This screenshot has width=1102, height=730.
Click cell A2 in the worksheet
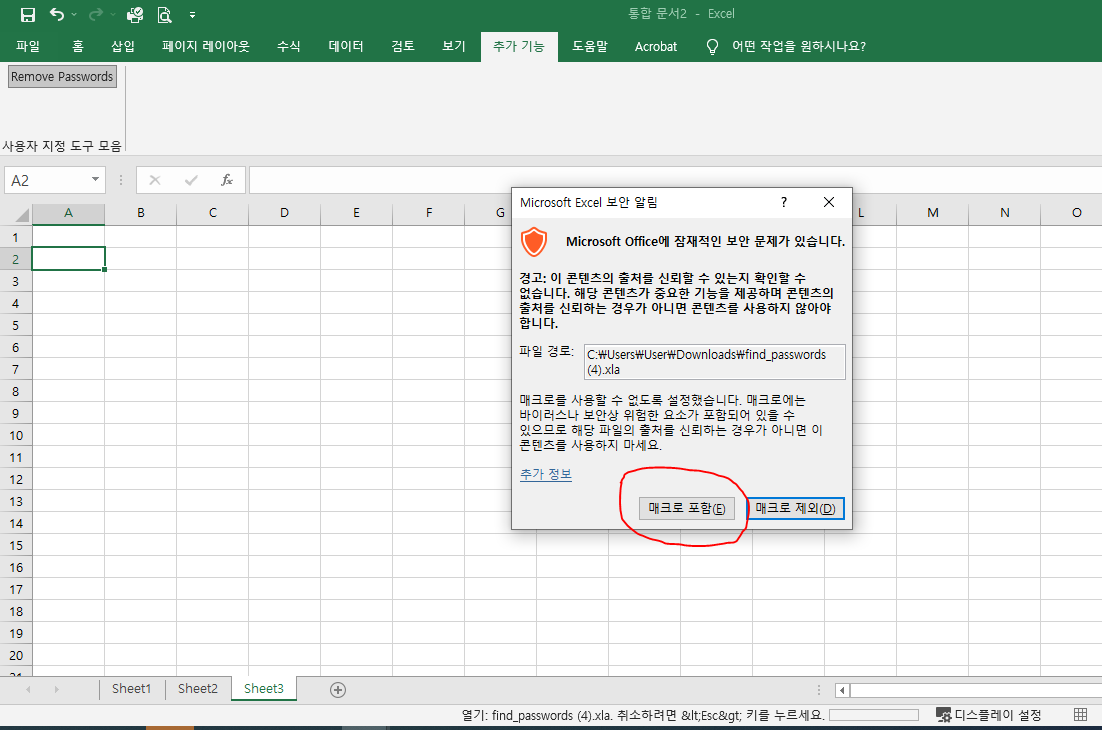point(68,259)
